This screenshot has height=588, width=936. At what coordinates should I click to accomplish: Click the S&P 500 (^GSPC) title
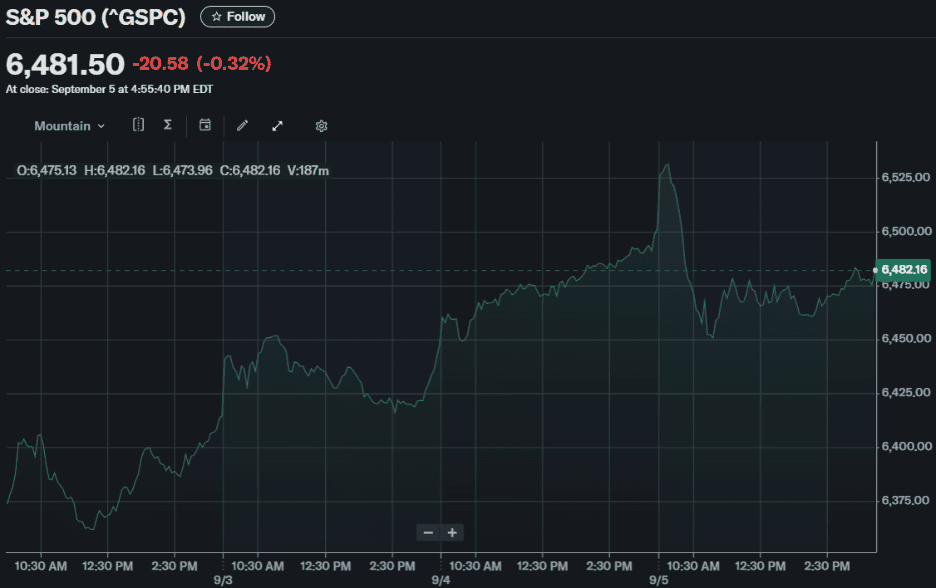96,17
